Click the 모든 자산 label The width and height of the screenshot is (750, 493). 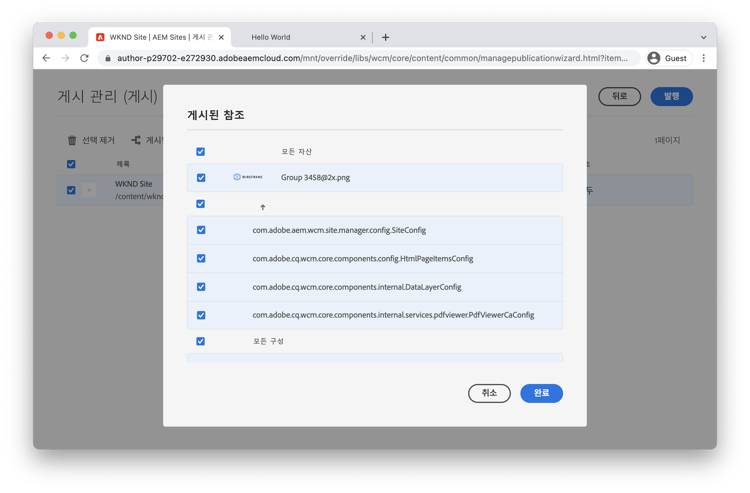[296, 152]
